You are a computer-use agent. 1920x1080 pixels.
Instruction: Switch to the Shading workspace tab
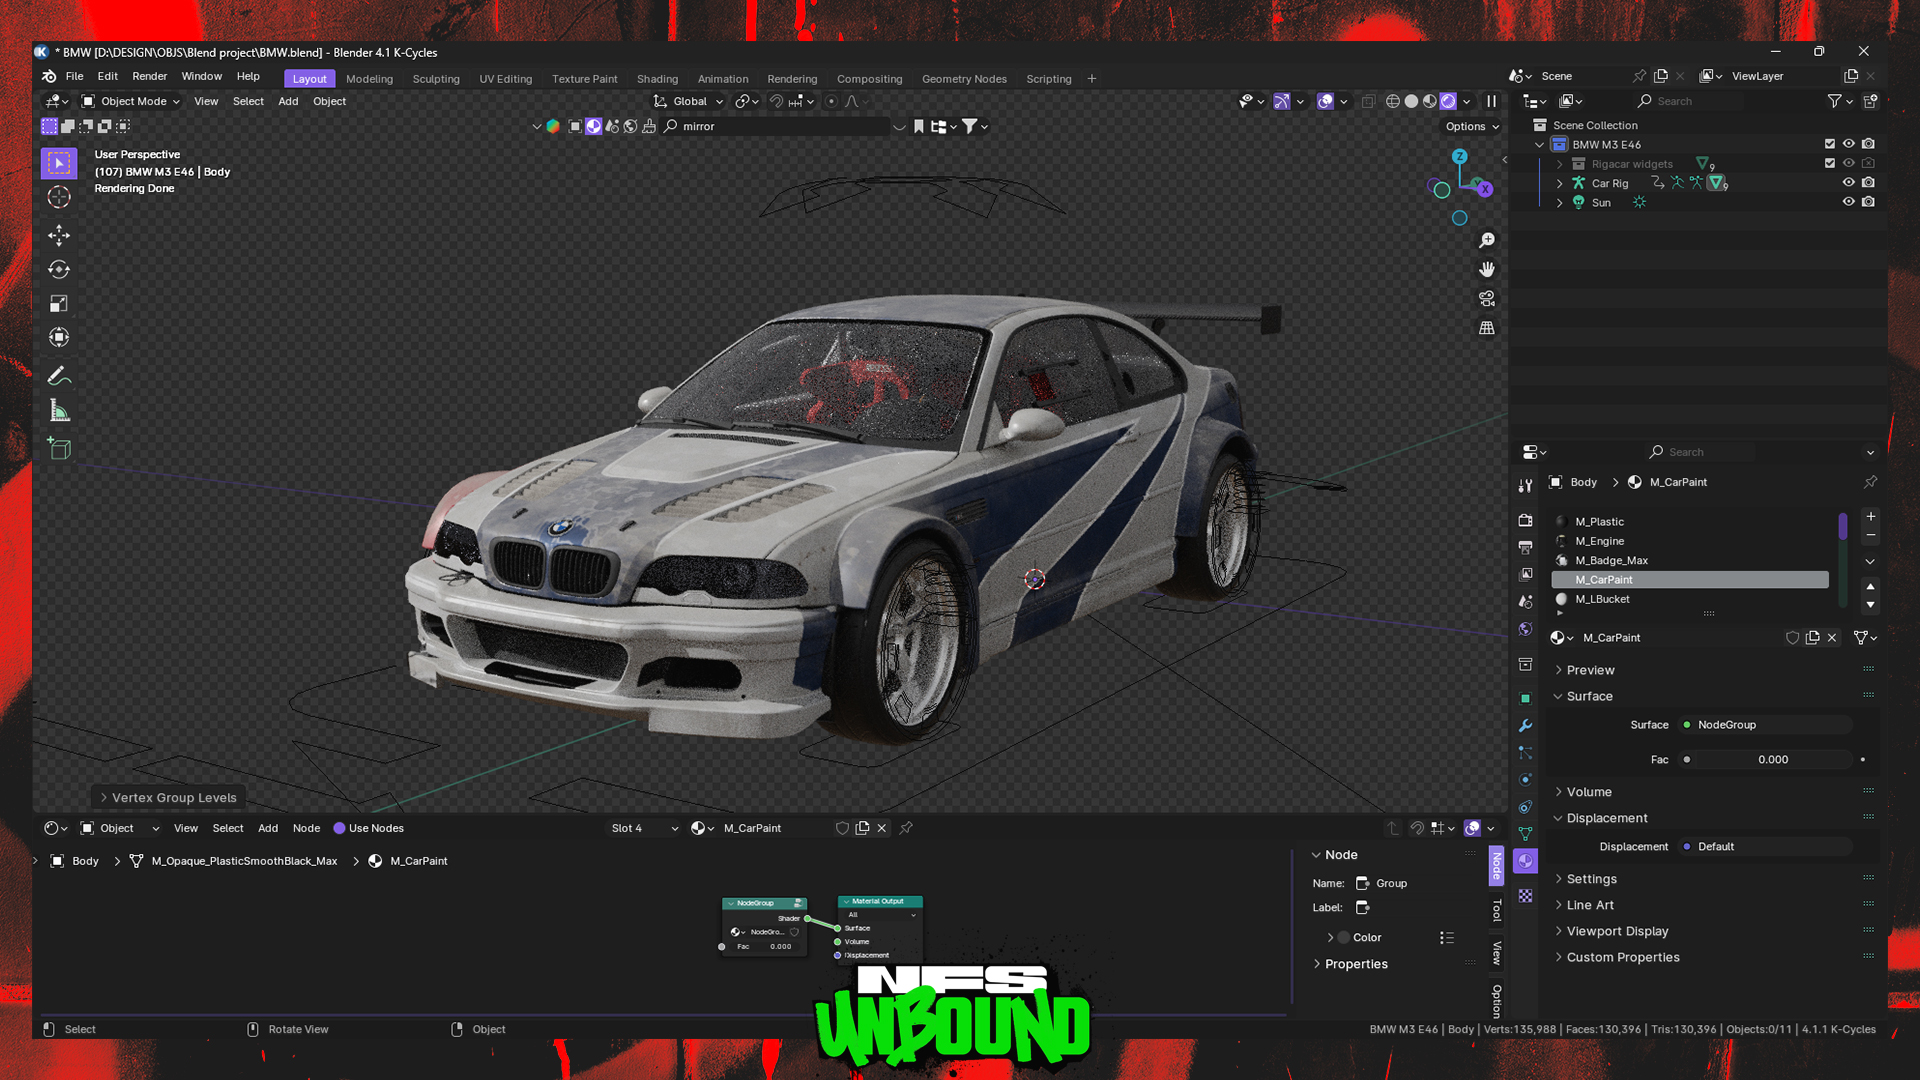pos(657,79)
